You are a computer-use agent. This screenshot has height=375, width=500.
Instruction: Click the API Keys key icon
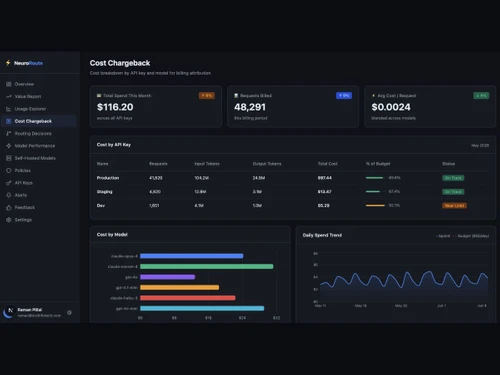coord(9,183)
